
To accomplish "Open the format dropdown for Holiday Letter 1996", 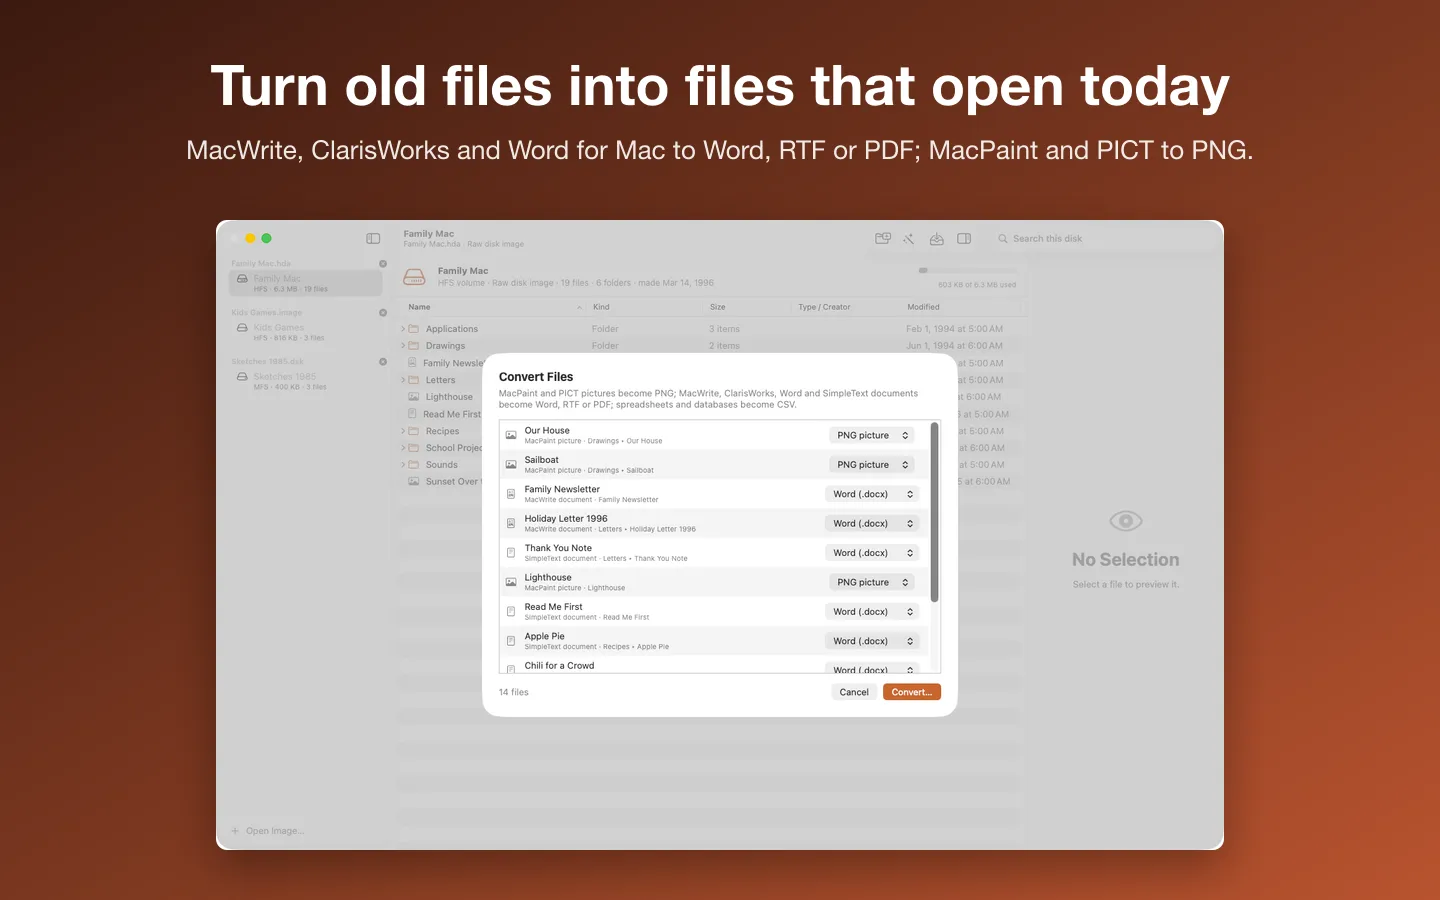I will tap(872, 524).
